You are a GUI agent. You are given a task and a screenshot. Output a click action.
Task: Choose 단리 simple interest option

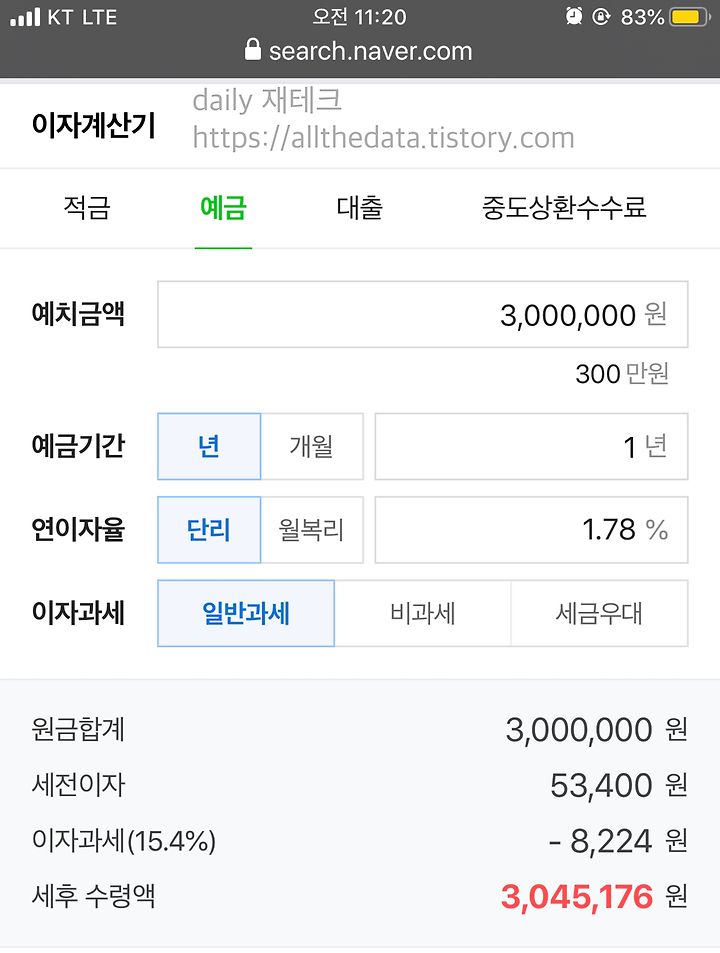tap(209, 529)
